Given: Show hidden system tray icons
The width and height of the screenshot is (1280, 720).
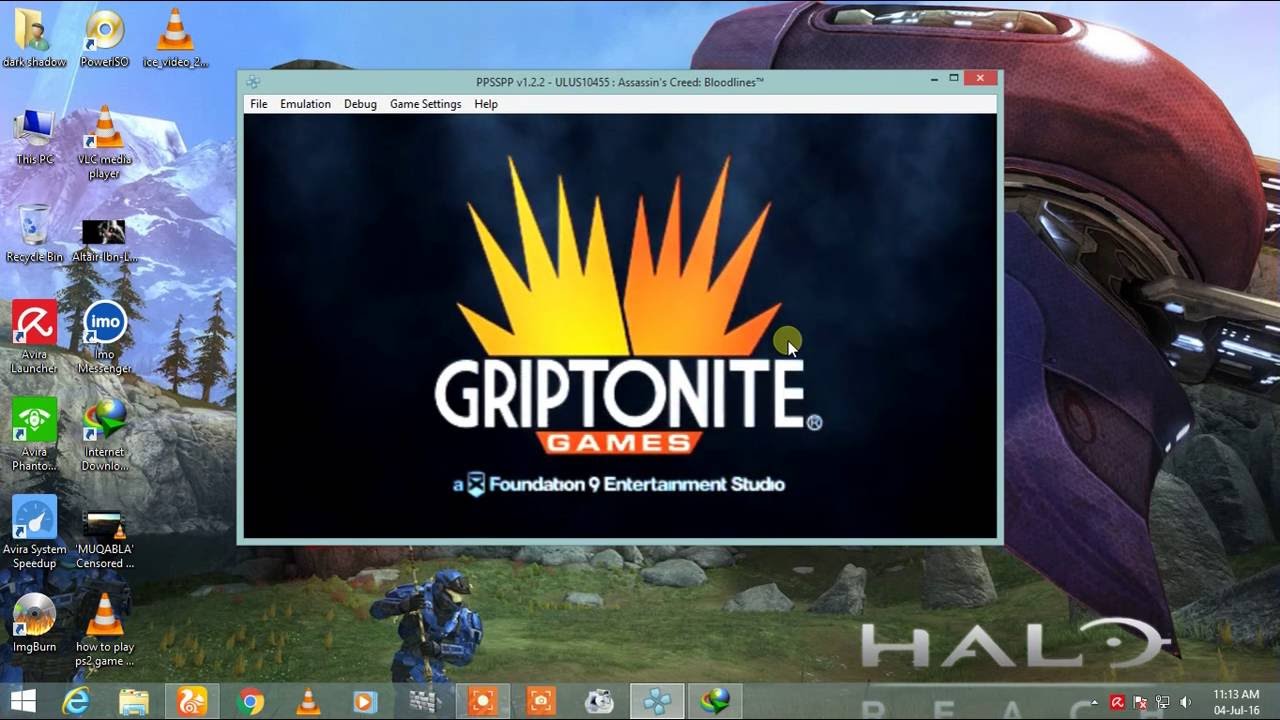Looking at the screenshot, I should (1095, 703).
